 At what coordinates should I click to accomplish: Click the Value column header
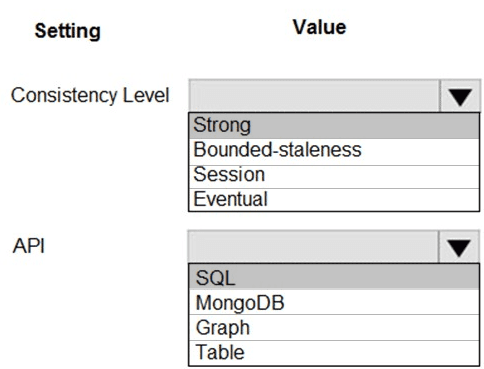pyautogui.click(x=320, y=27)
